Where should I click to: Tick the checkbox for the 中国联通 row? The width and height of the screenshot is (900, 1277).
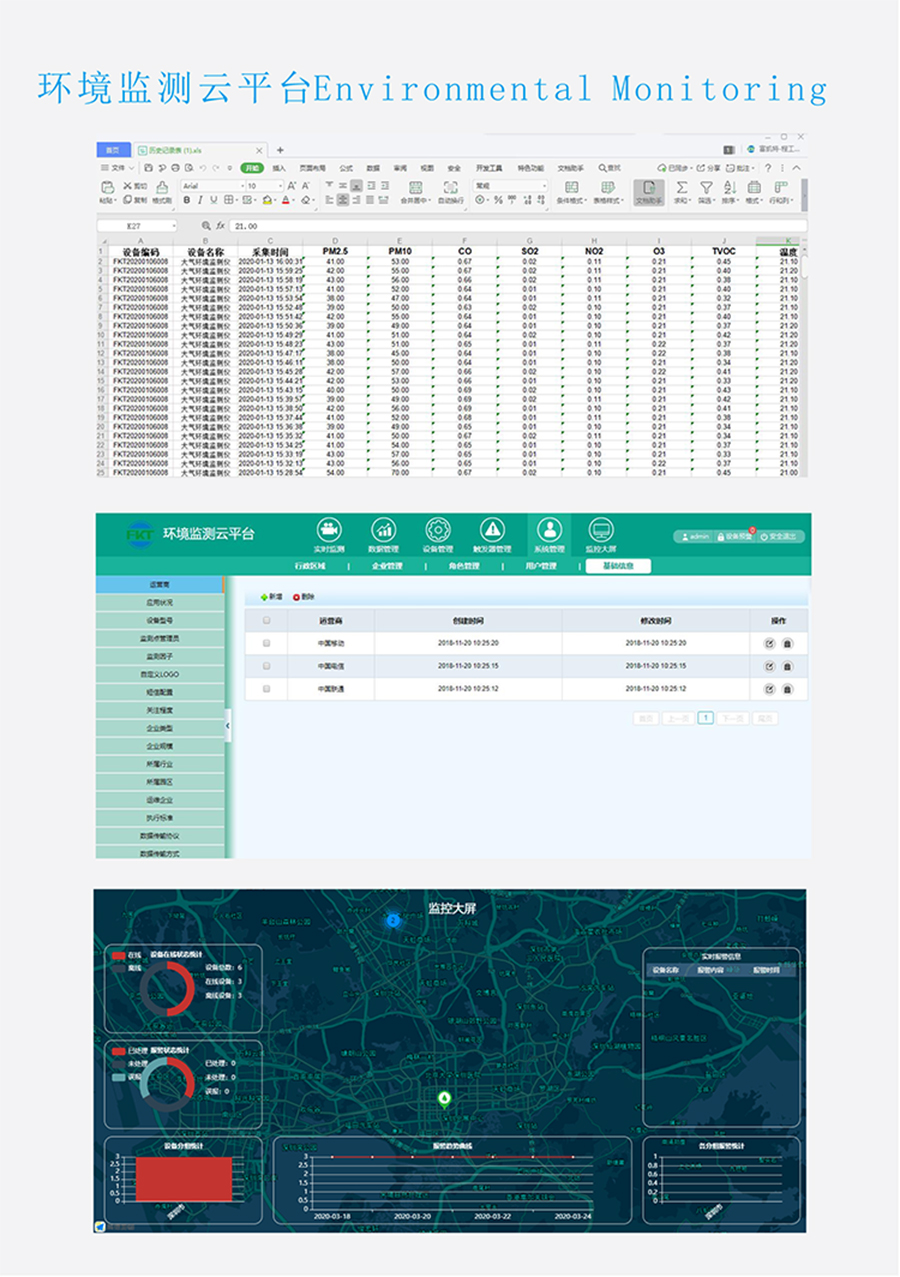(266, 689)
